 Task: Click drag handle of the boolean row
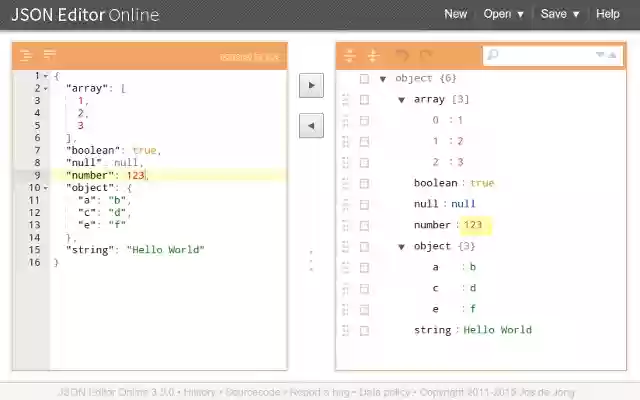tap(346, 183)
